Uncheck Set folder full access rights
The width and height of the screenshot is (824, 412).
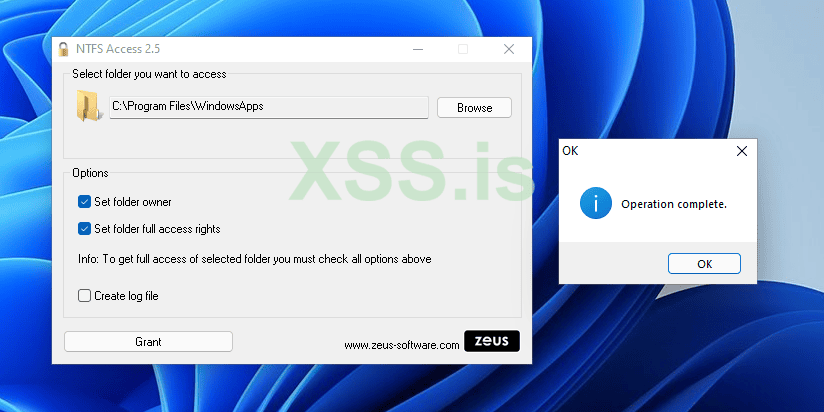point(84,229)
